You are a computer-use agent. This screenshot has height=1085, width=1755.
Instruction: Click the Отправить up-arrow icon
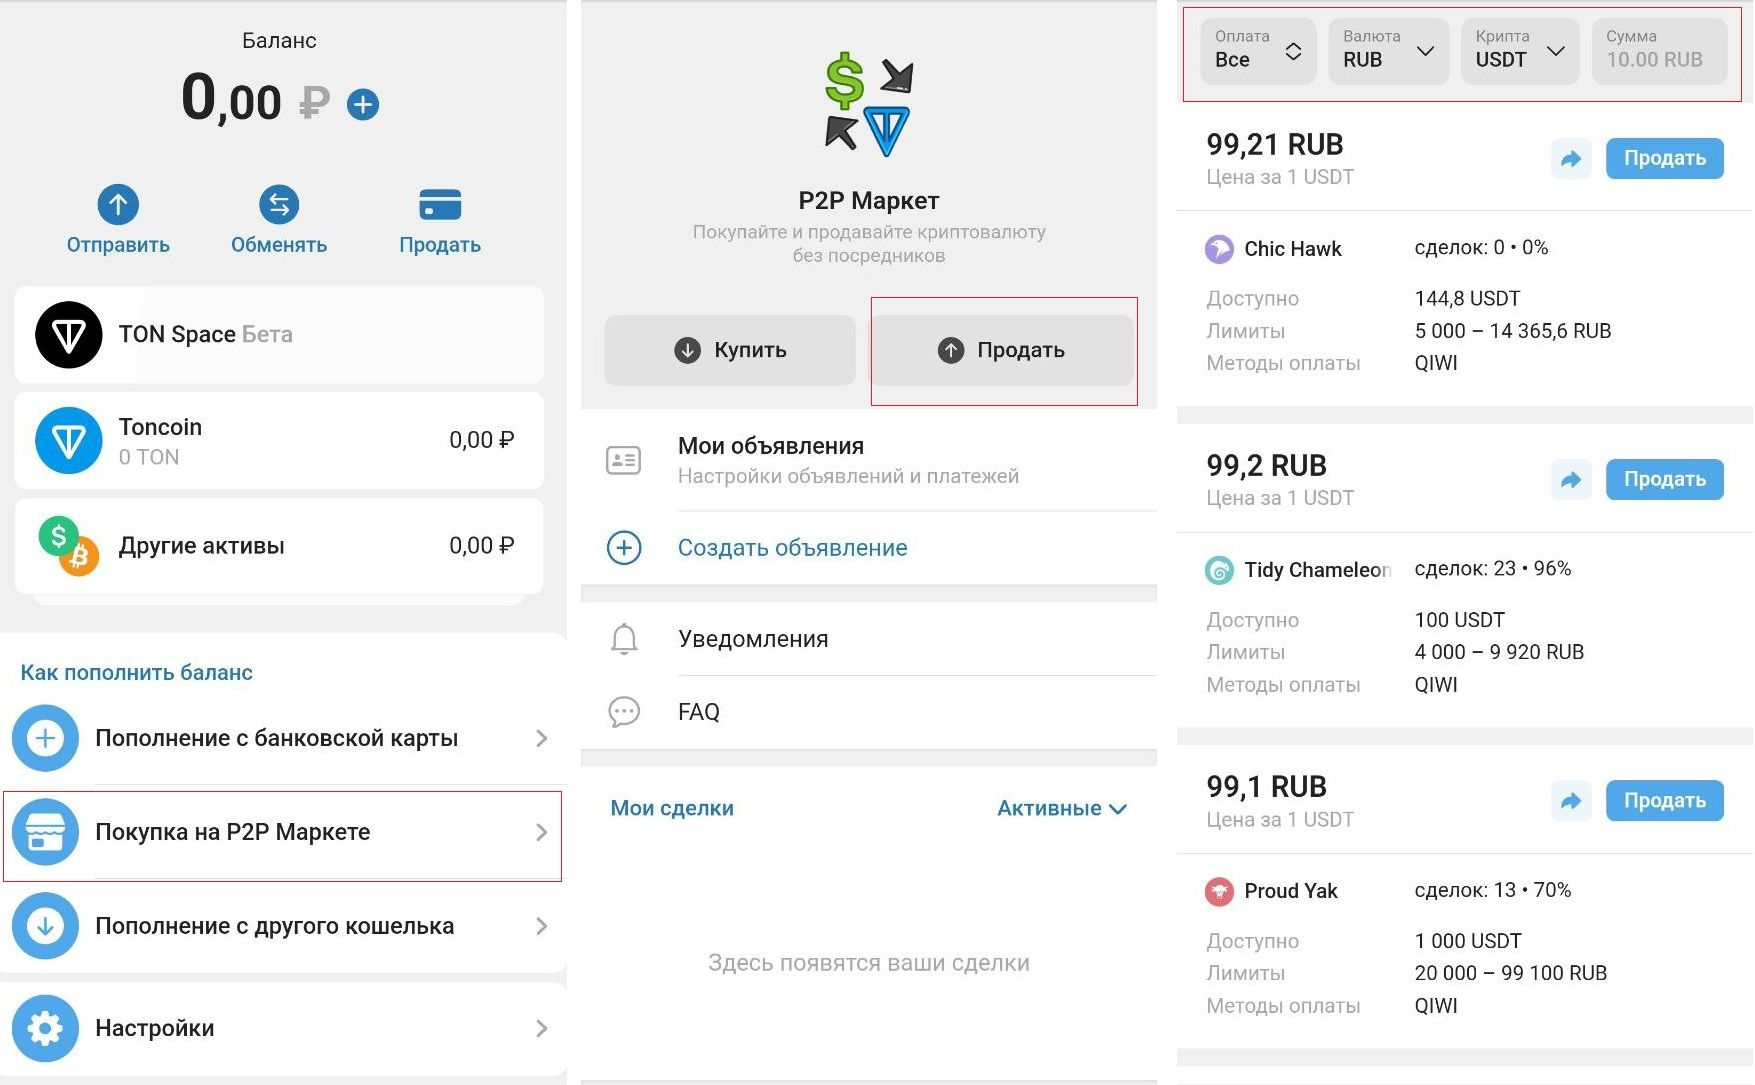pos(118,205)
